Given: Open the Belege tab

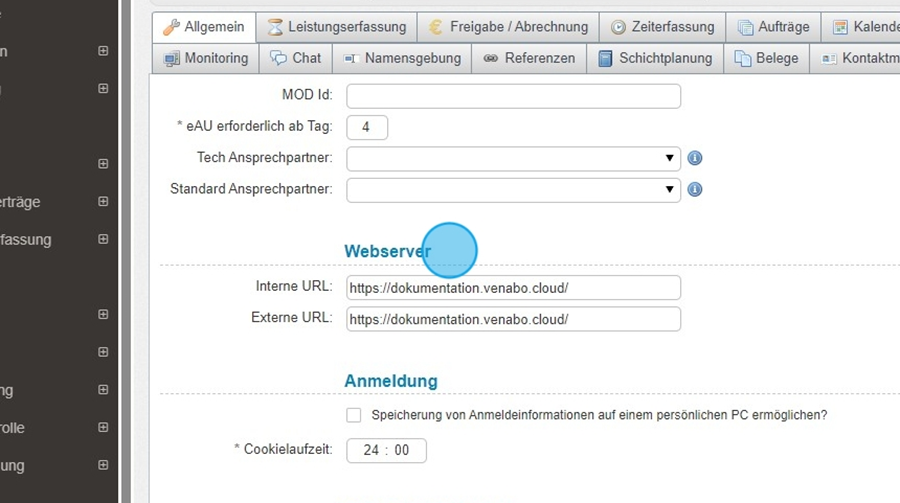Looking at the screenshot, I should pyautogui.click(x=767, y=58).
